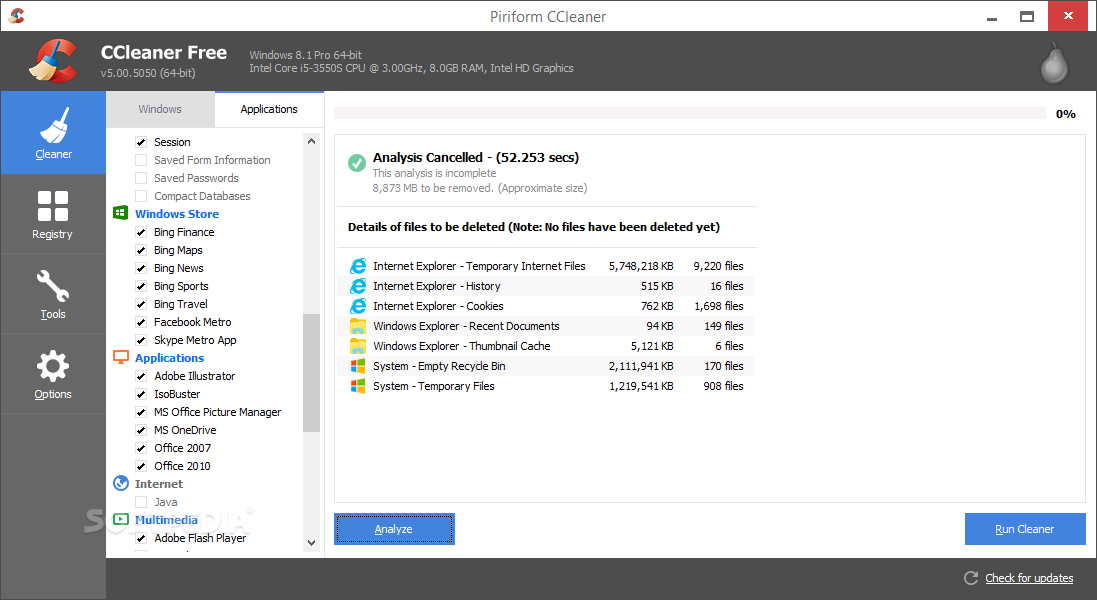Click the scroll up arrow in list

311,141
